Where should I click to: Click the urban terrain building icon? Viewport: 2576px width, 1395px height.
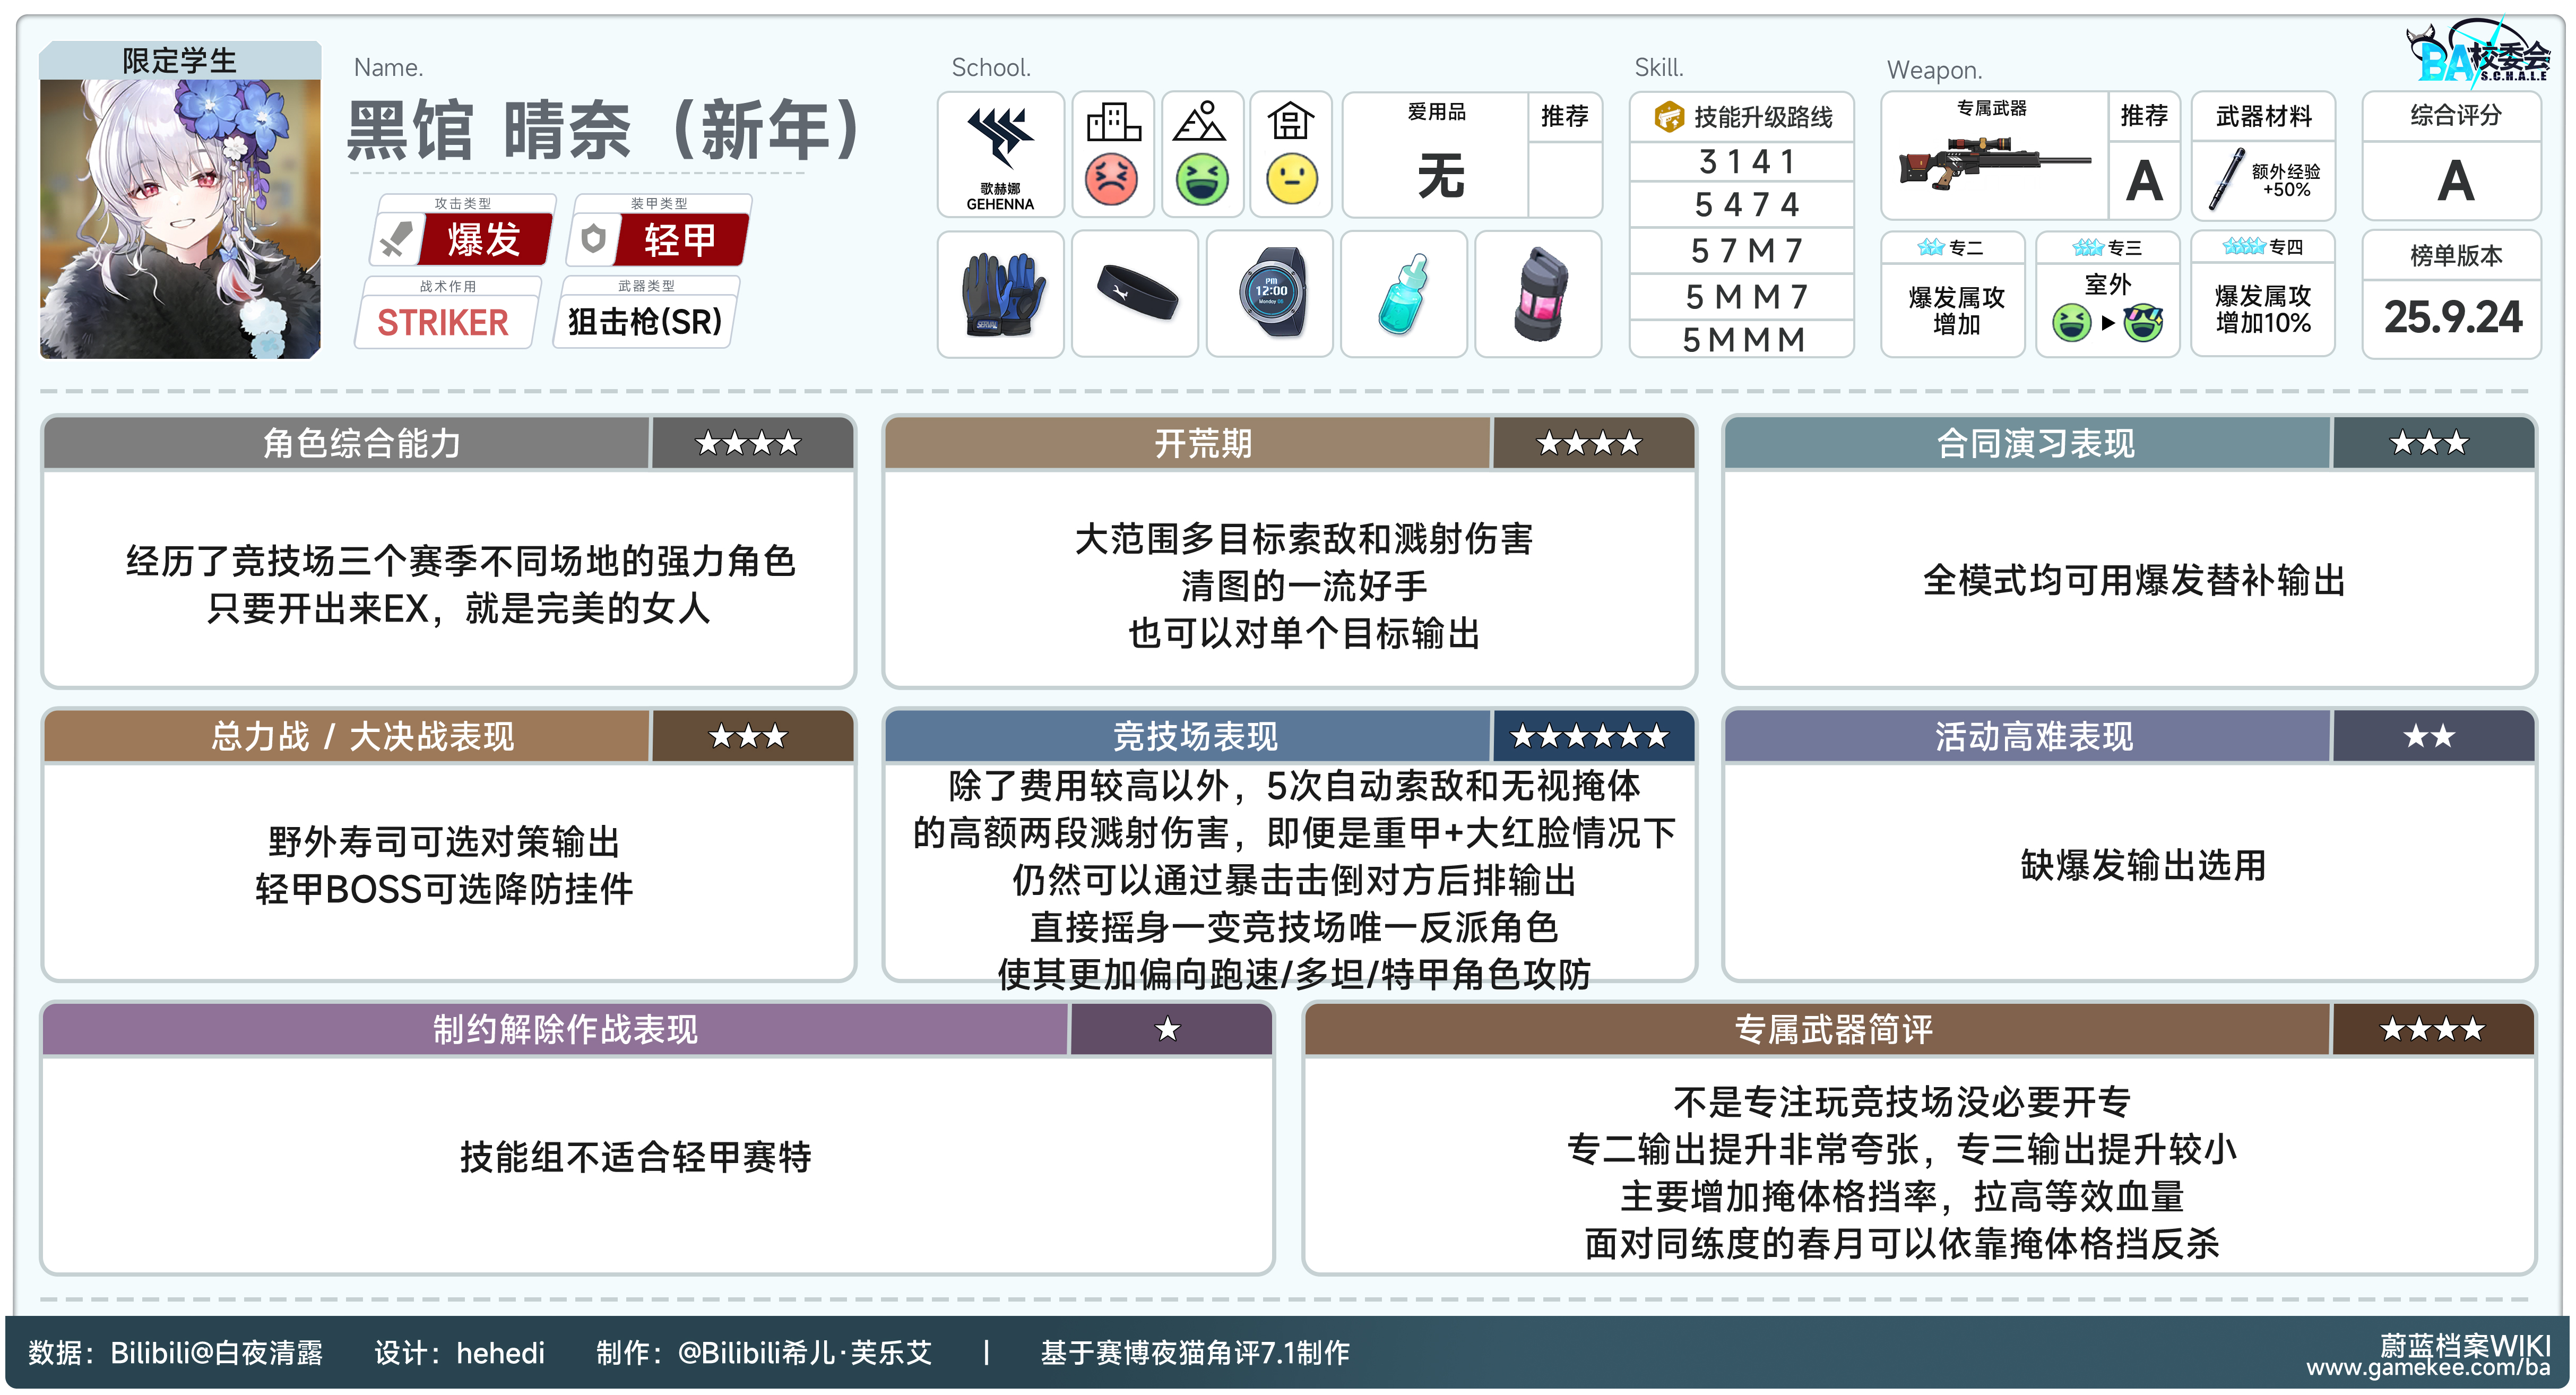tap(1112, 122)
